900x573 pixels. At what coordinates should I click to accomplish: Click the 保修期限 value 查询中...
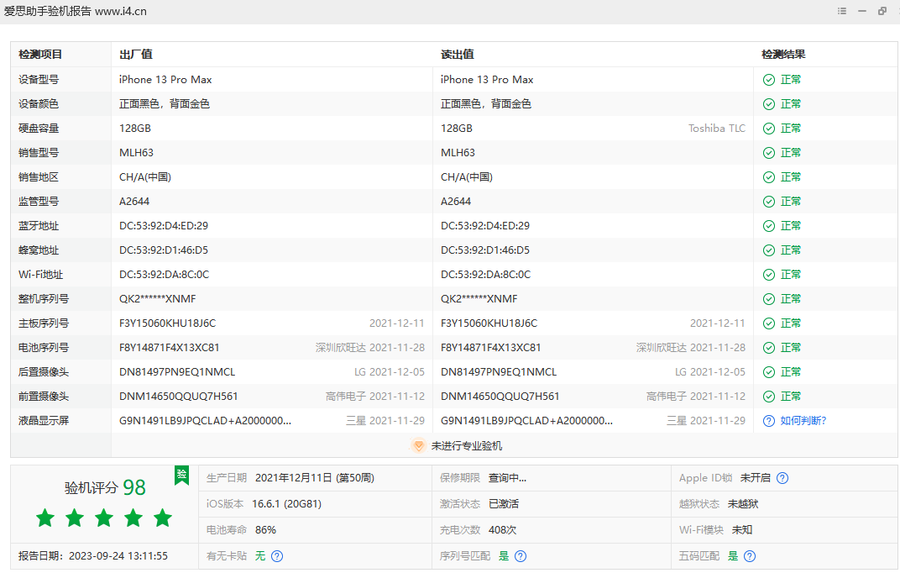pyautogui.click(x=507, y=478)
